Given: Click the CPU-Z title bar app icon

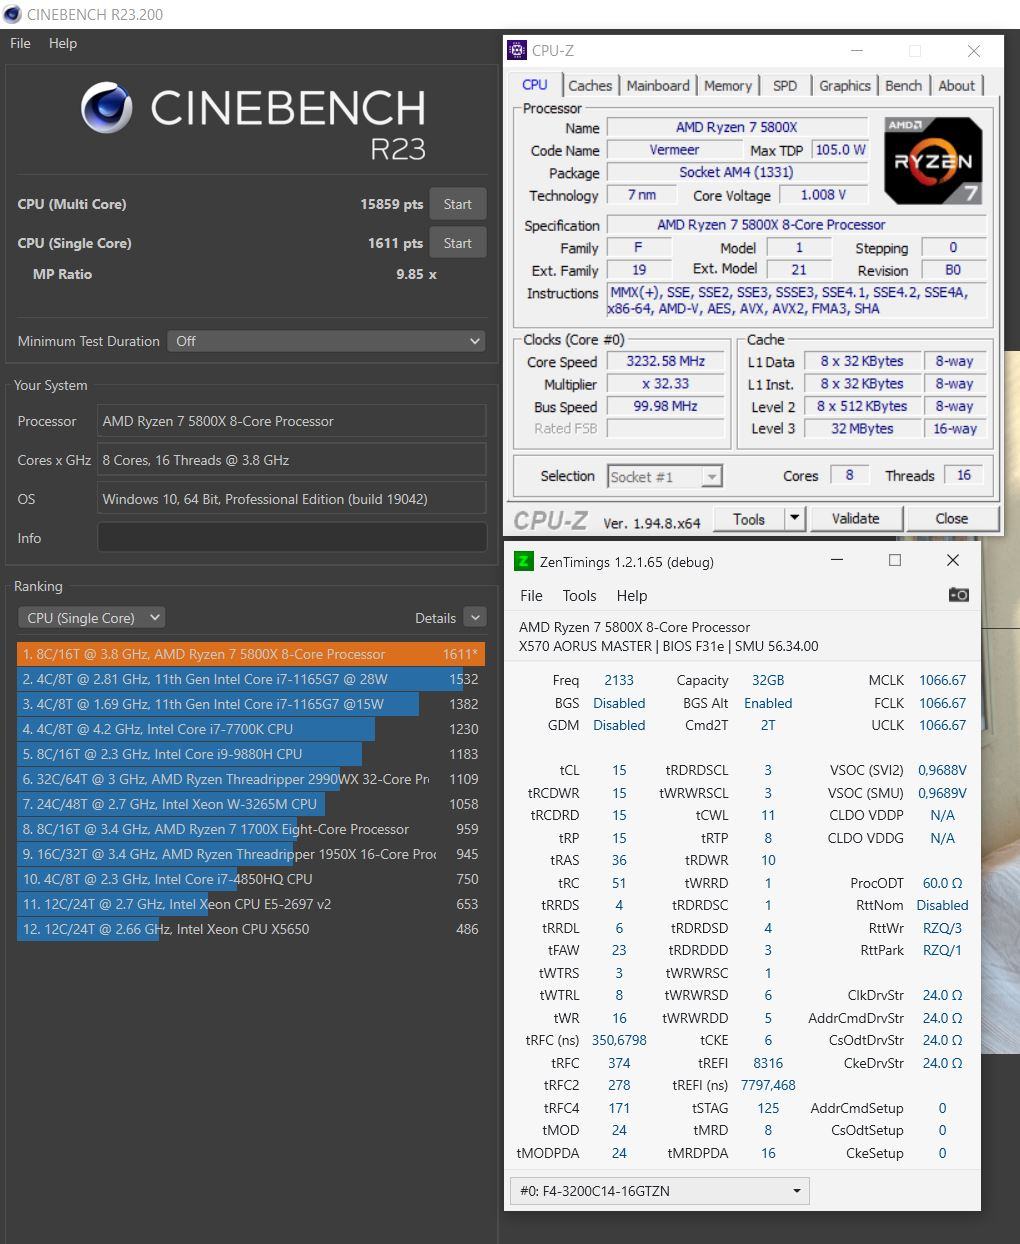Looking at the screenshot, I should [517, 50].
